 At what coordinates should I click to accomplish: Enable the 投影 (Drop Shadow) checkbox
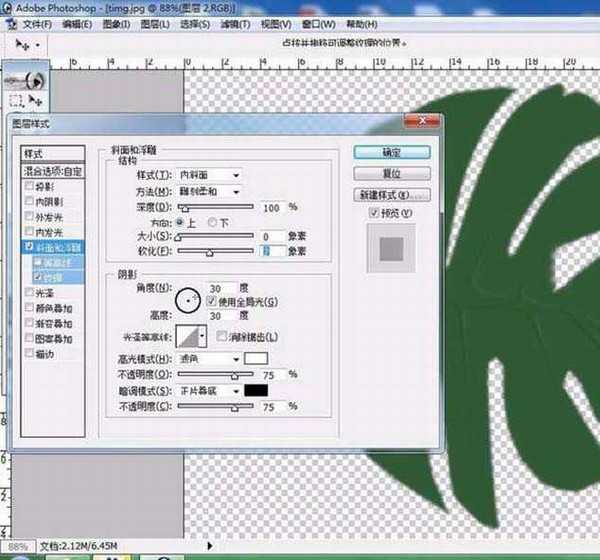click(x=27, y=187)
